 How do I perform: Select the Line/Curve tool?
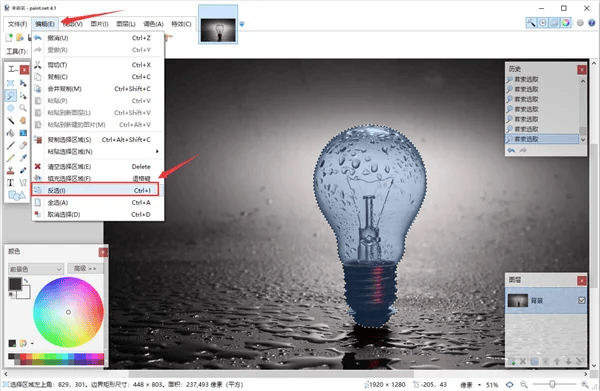coord(23,183)
